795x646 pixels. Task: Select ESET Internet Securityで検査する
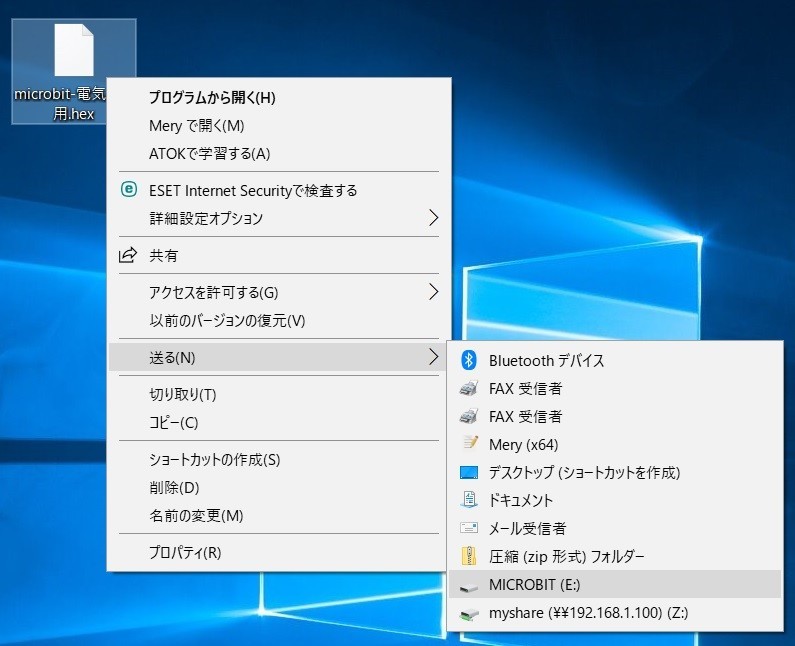[279, 190]
